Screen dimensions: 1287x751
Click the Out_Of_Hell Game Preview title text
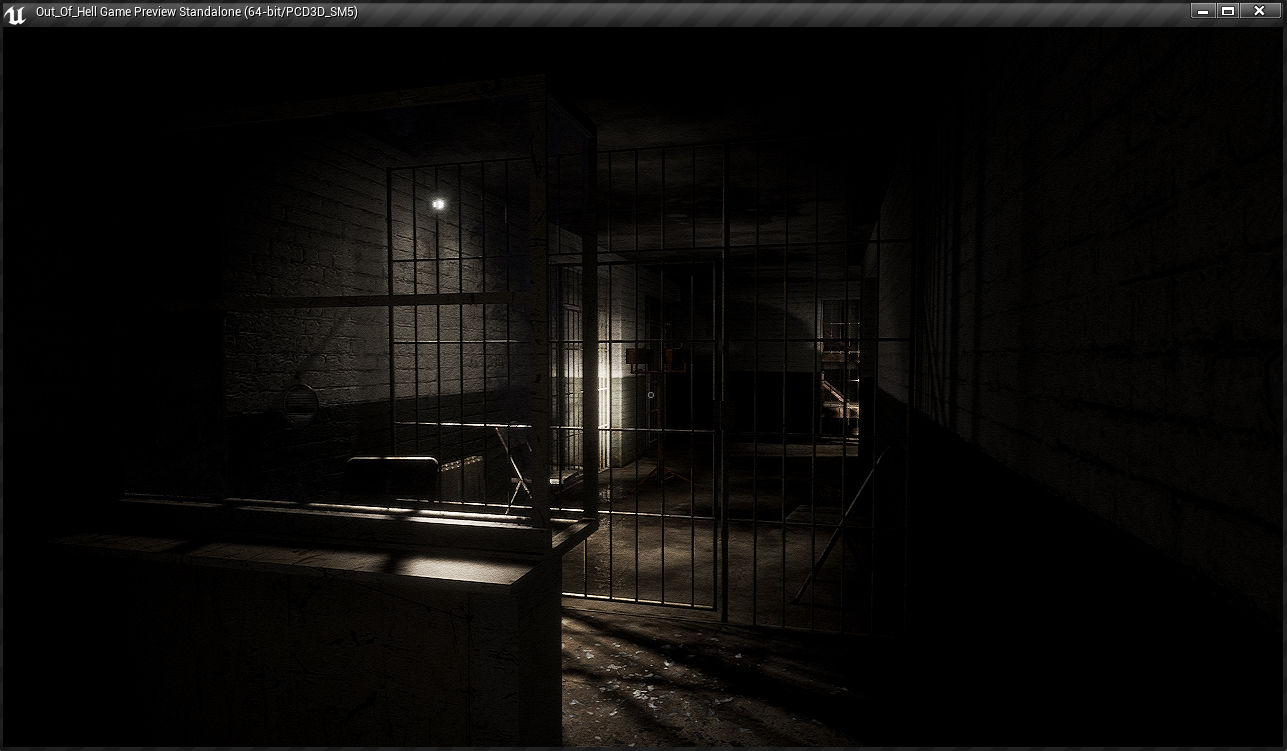click(196, 12)
